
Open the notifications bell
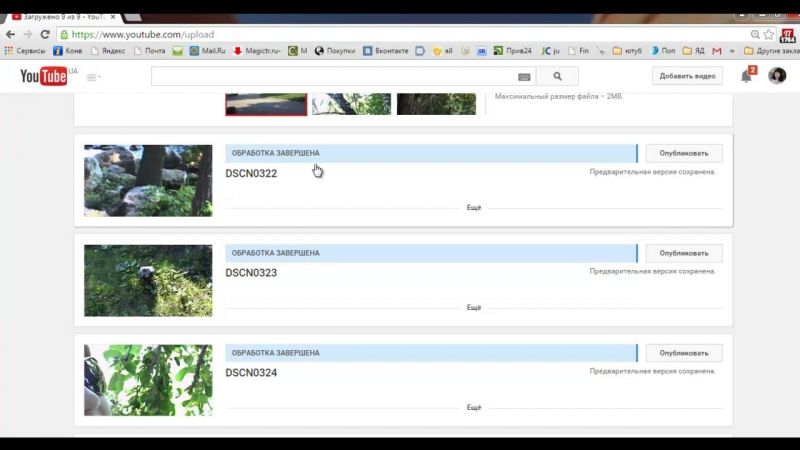(746, 77)
